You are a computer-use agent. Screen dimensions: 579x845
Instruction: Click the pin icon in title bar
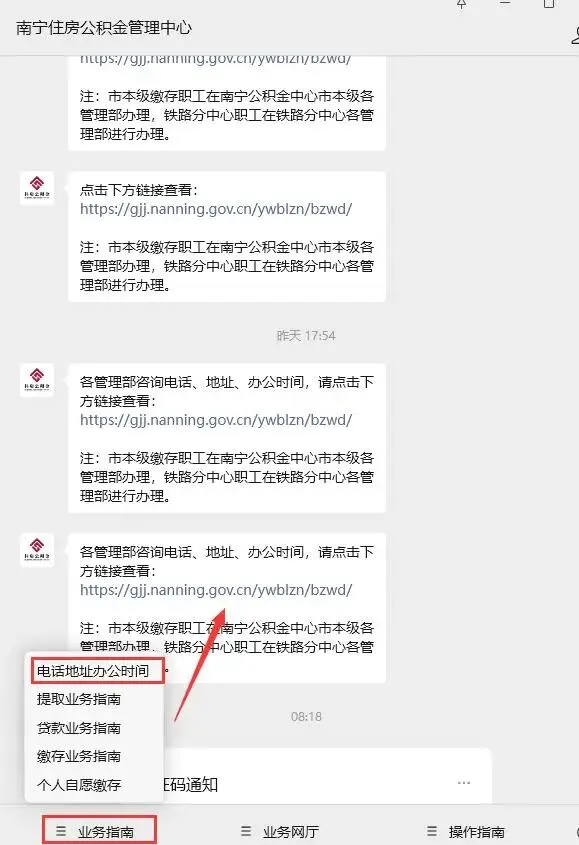(461, 4)
